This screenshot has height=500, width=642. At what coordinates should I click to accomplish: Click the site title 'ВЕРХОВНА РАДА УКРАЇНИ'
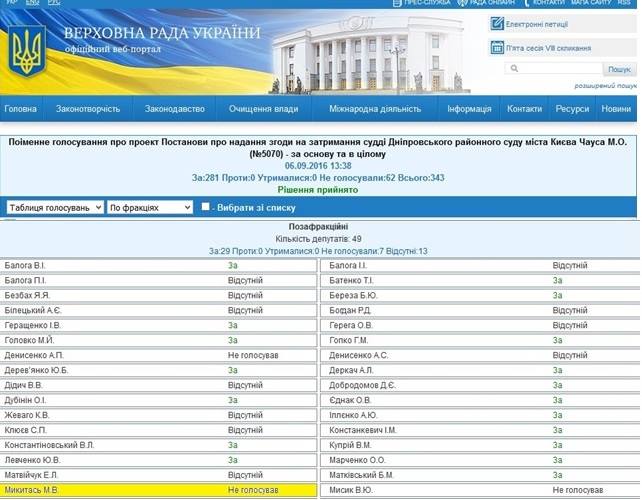pyautogui.click(x=162, y=33)
